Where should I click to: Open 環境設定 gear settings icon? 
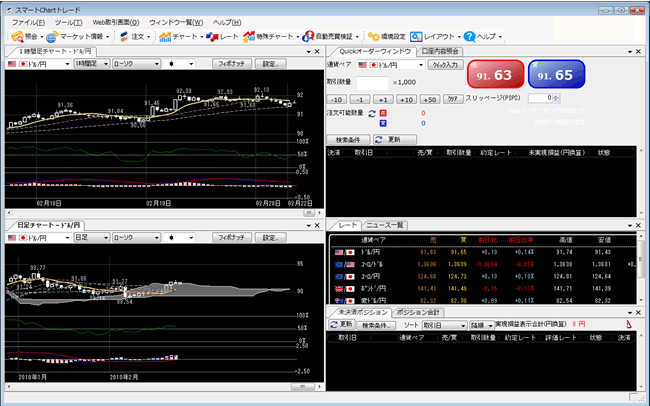tap(374, 37)
